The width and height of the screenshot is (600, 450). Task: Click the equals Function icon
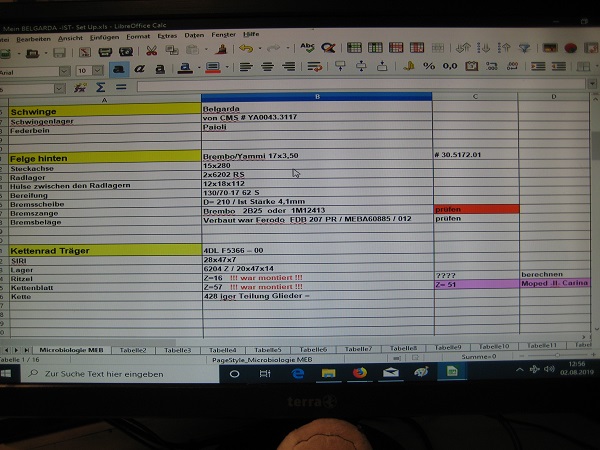tap(121, 87)
